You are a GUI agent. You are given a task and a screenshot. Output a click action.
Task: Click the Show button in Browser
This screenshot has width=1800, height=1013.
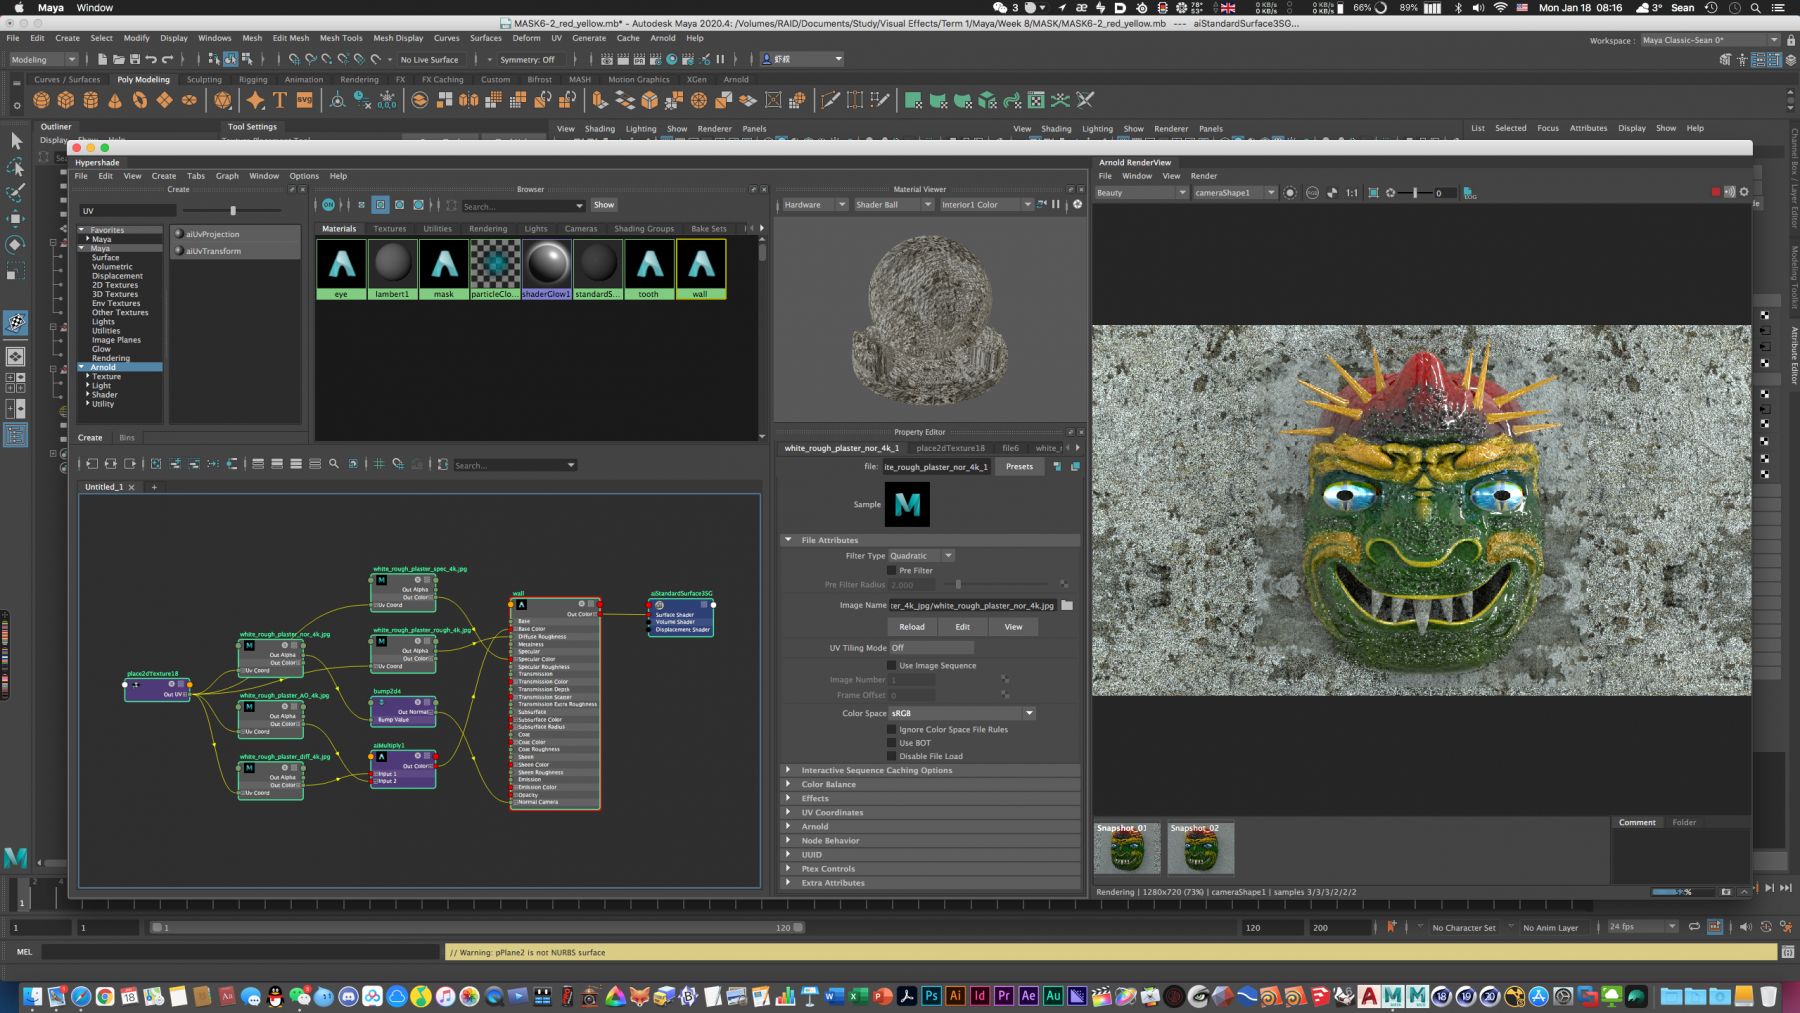click(x=604, y=205)
